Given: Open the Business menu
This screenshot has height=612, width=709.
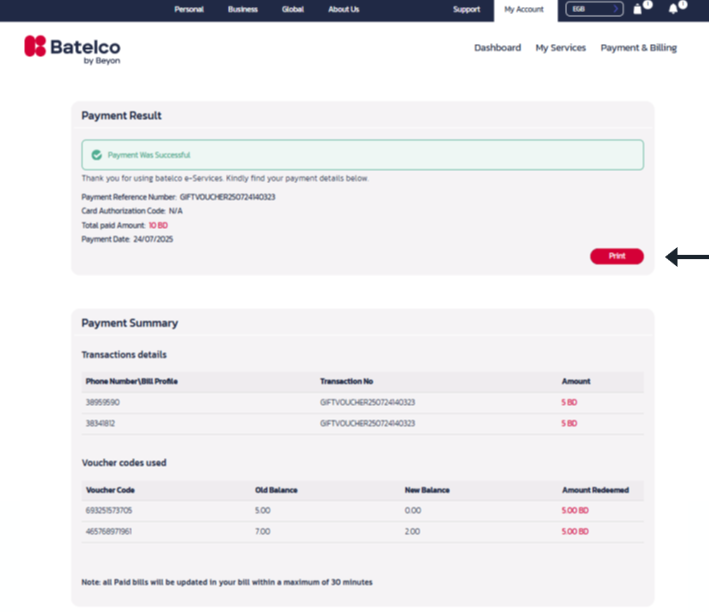Looking at the screenshot, I should coord(243,9).
